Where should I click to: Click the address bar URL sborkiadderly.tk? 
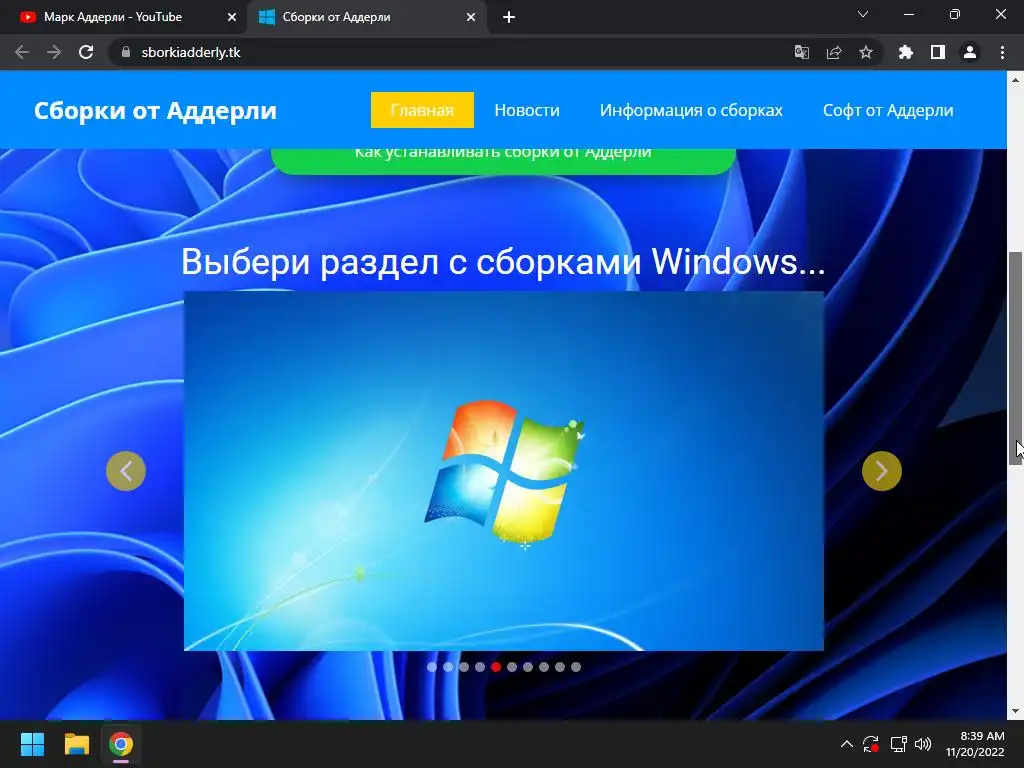pyautogui.click(x=191, y=52)
